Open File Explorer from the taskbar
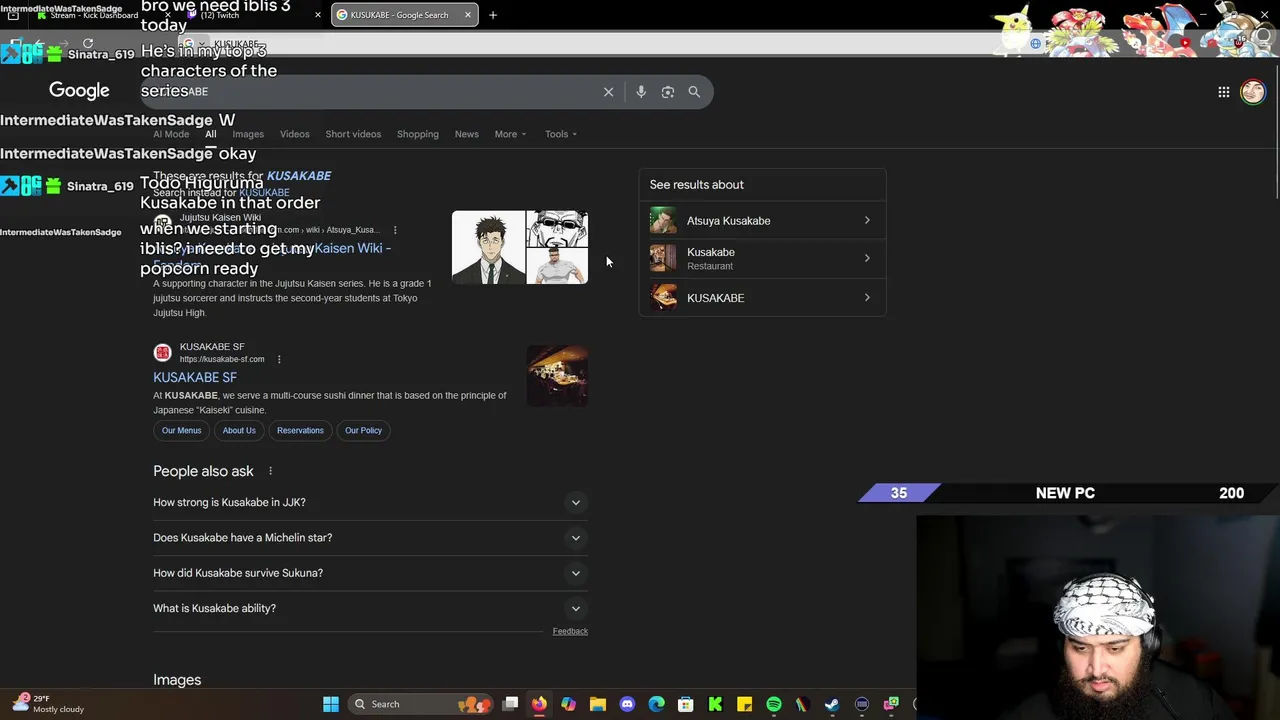1280x720 pixels. click(598, 704)
